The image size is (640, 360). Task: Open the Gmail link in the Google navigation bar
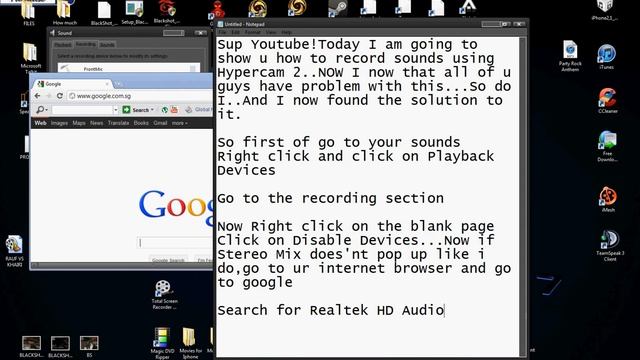[160, 123]
